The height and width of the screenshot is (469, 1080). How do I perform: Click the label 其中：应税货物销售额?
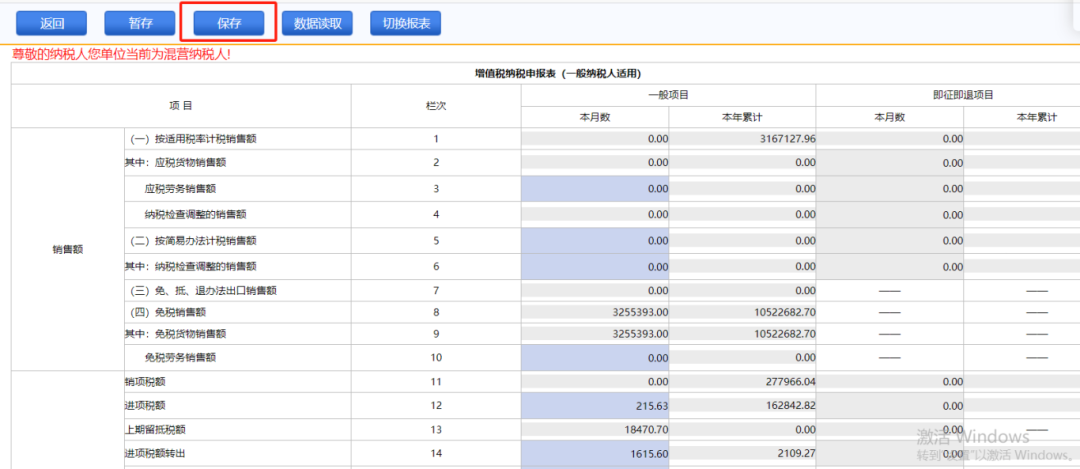click(x=175, y=163)
